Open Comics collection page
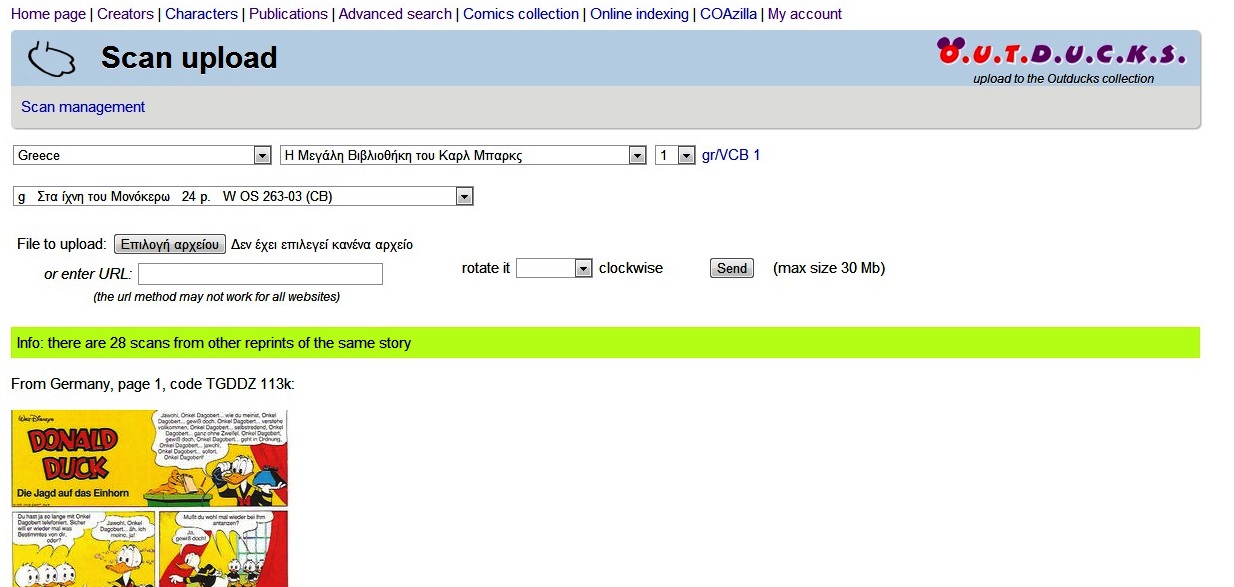Viewport: 1234px width, 587px height. (521, 14)
